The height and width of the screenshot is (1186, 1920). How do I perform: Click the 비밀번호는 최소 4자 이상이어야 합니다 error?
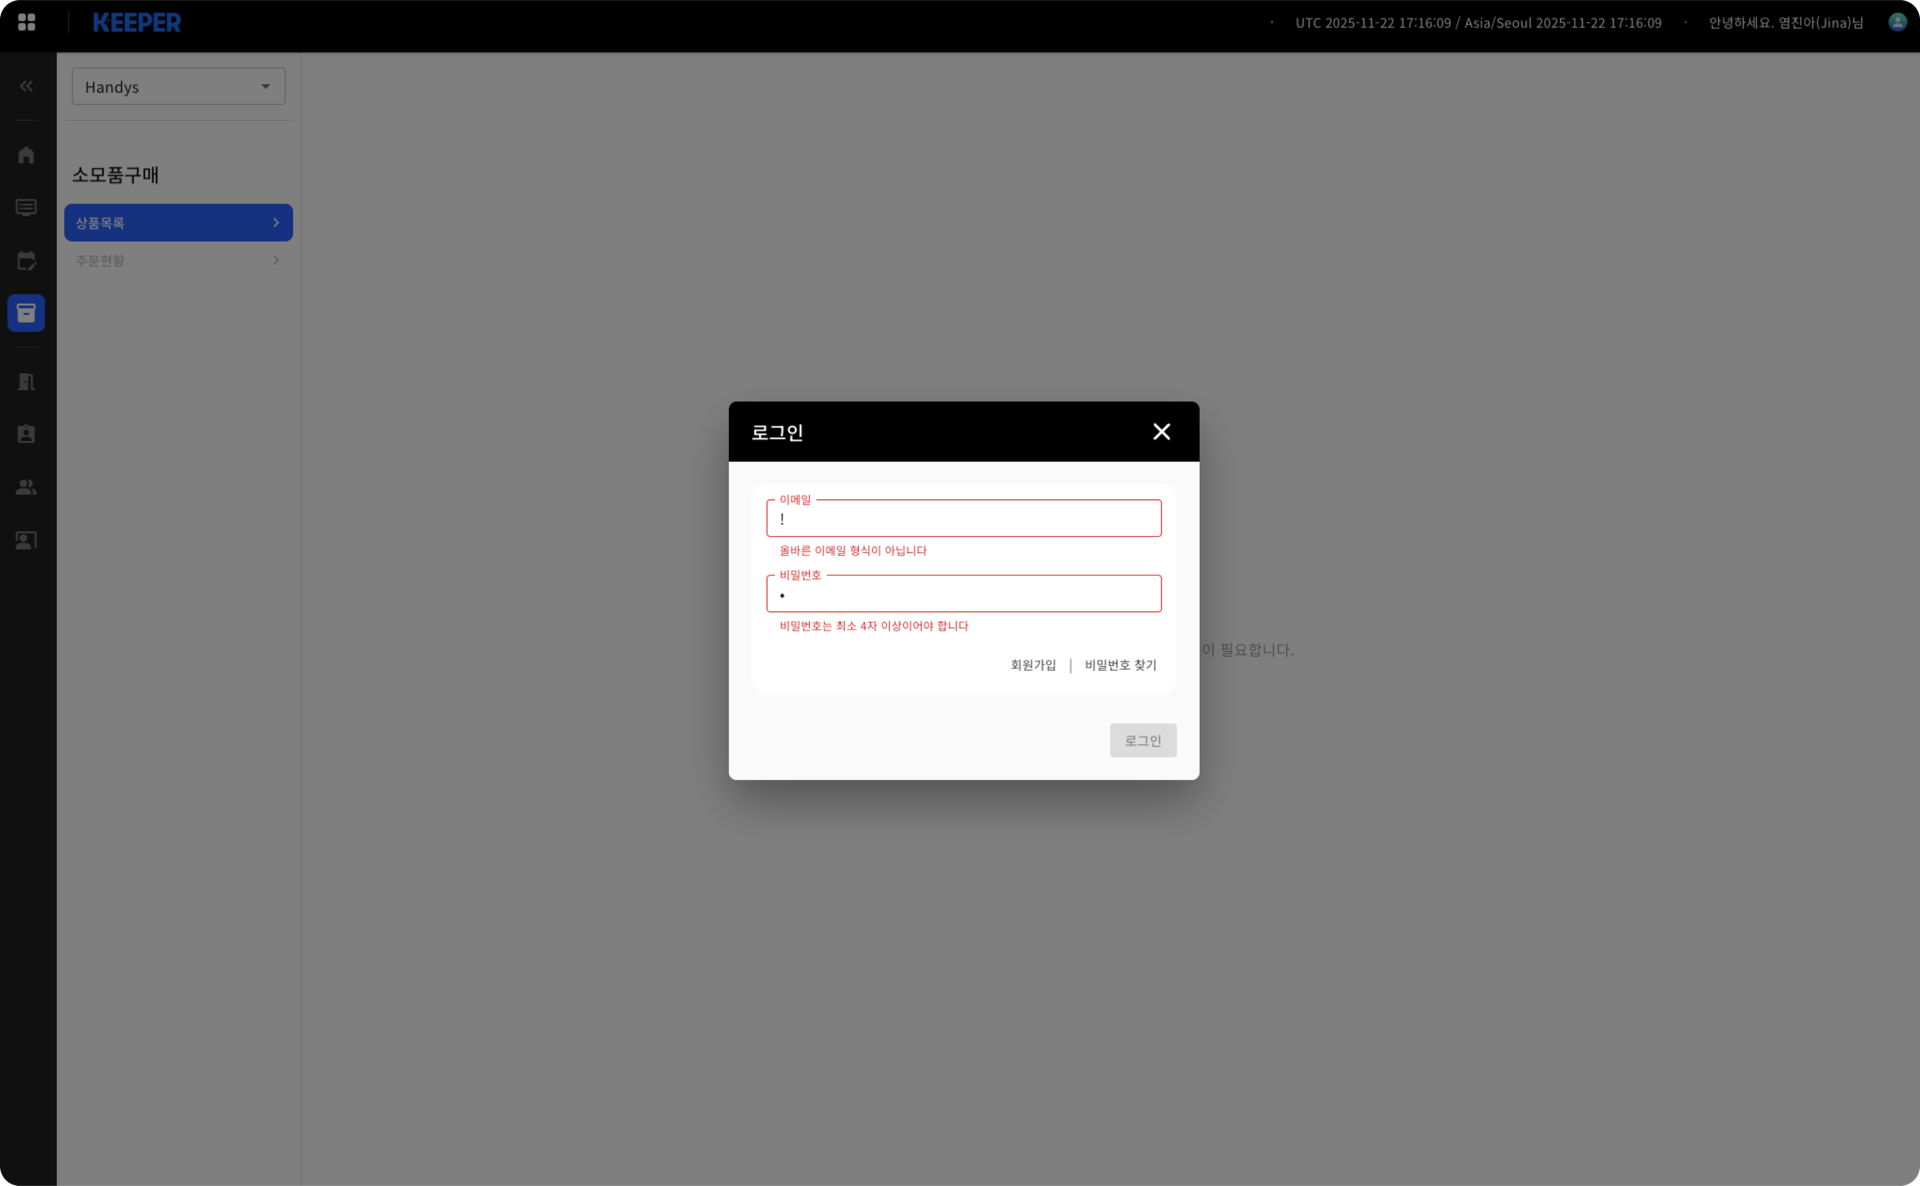(x=874, y=626)
